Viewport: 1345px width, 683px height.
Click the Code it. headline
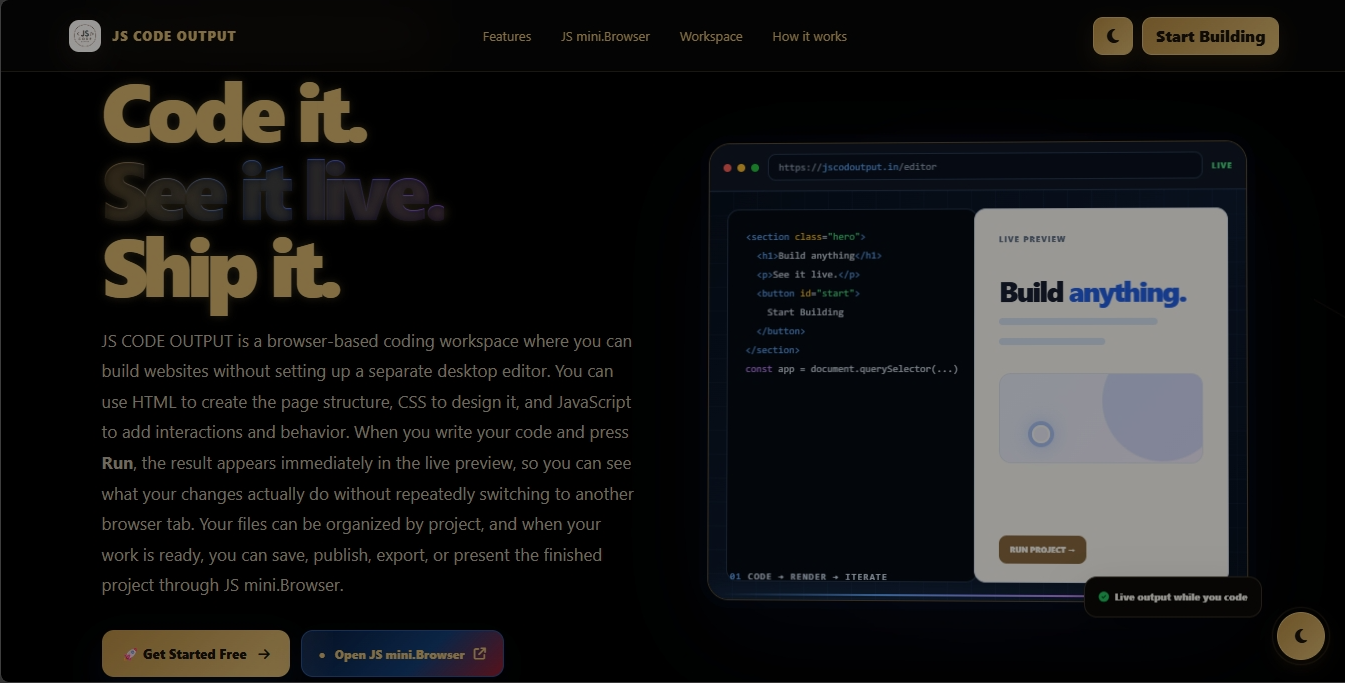click(235, 115)
